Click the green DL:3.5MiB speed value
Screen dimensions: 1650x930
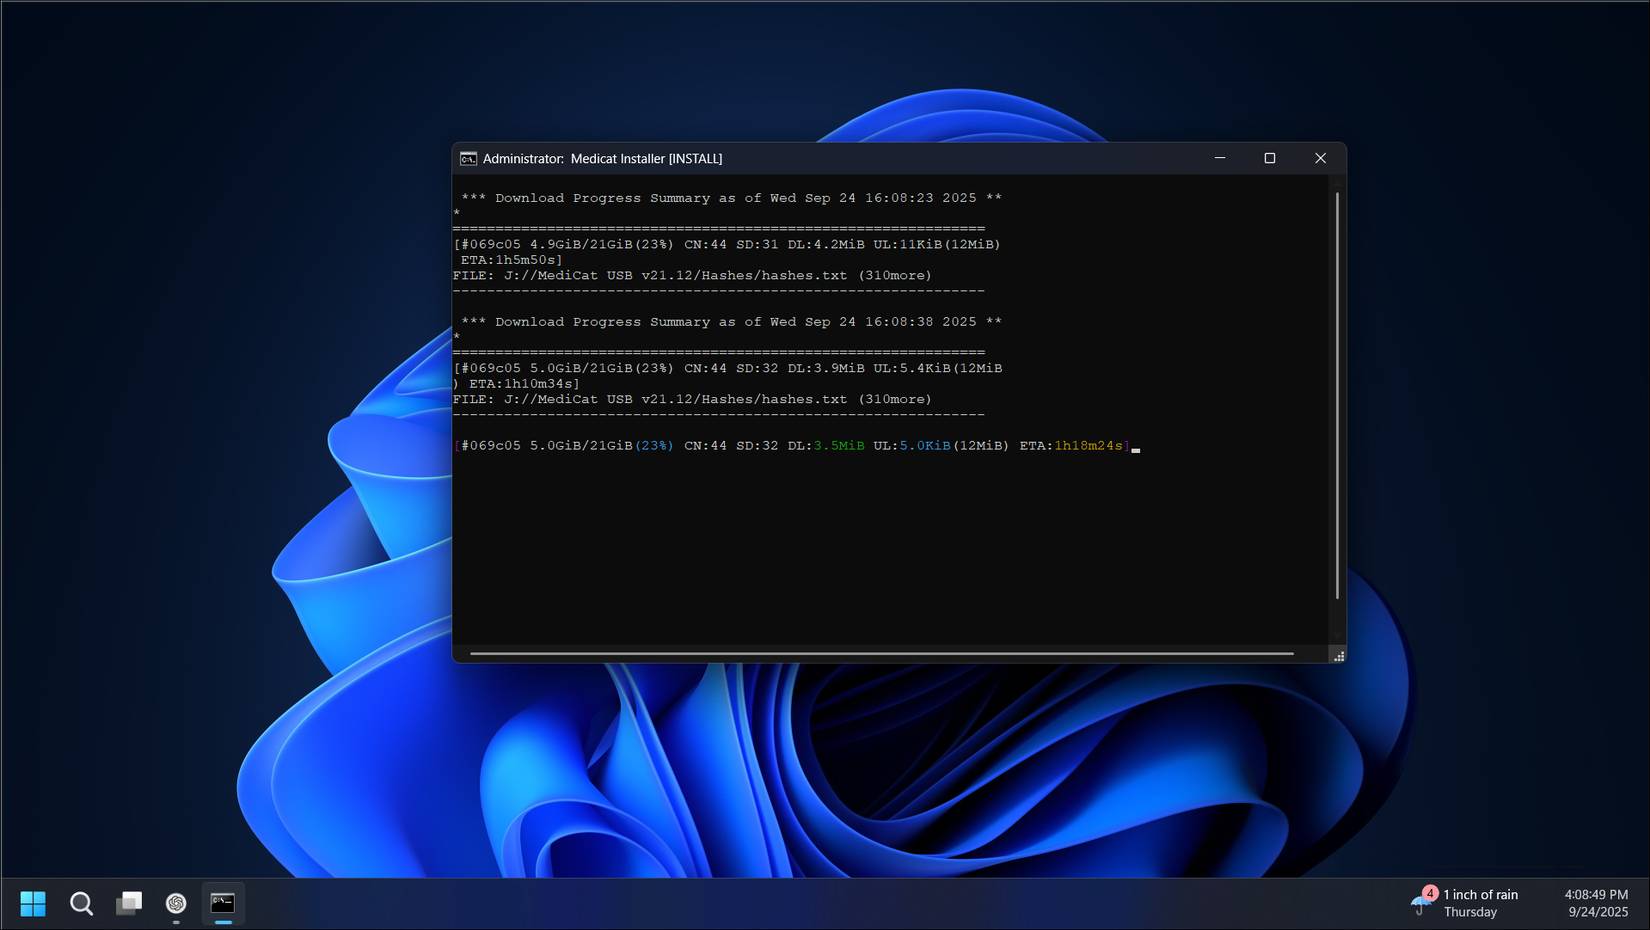[838, 446]
